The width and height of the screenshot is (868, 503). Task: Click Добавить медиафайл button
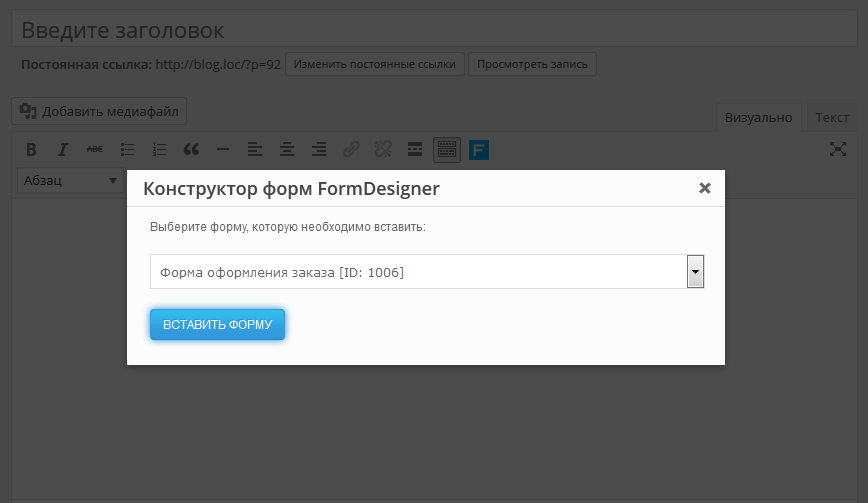(99, 111)
